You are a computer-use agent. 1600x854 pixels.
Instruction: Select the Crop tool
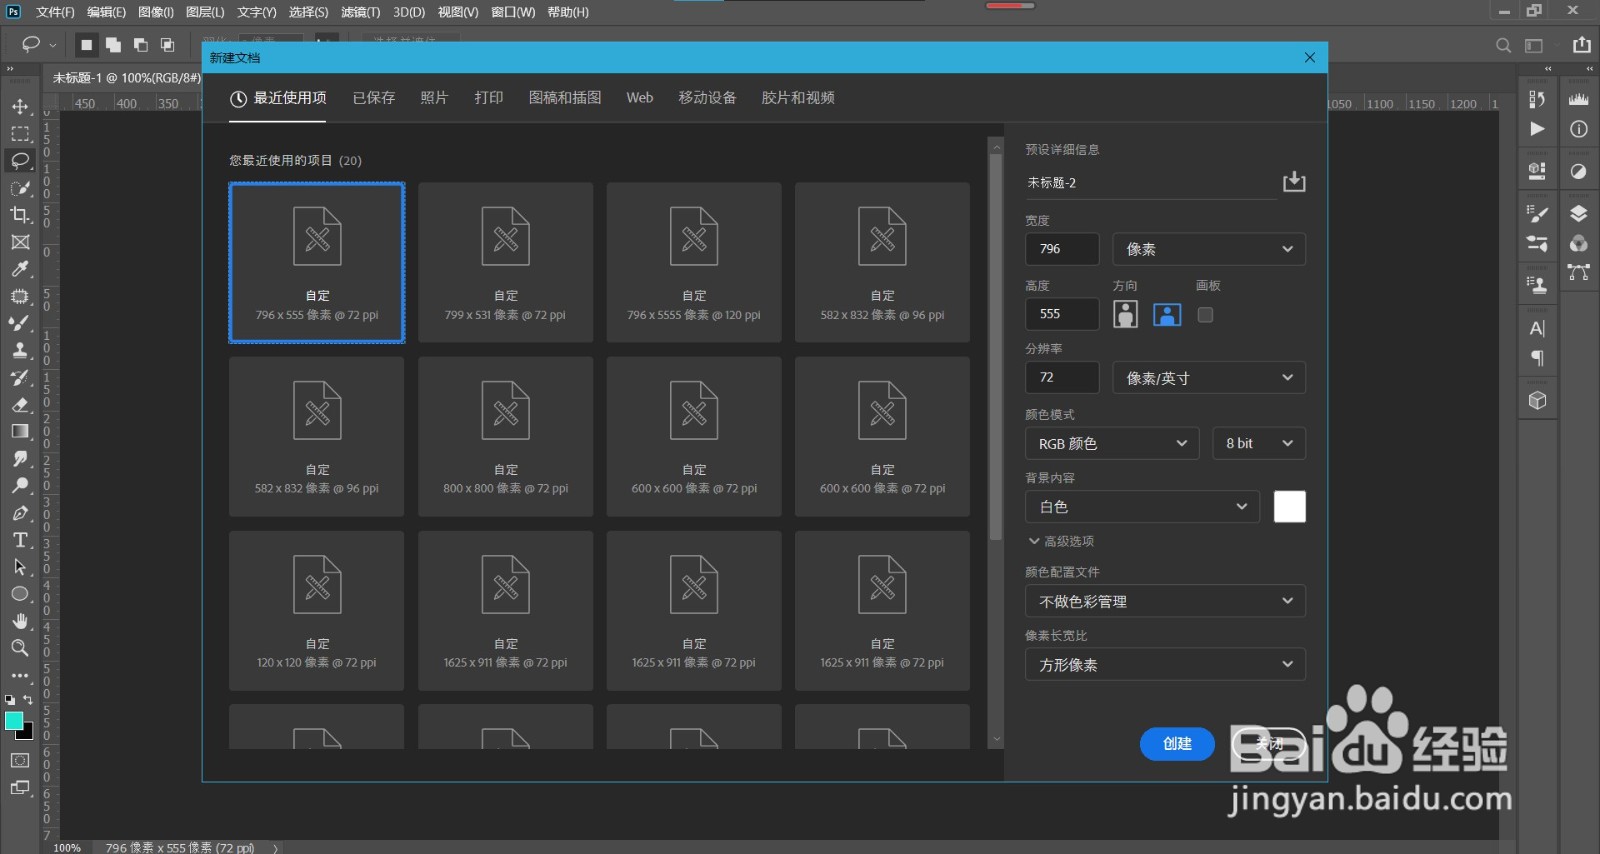coord(20,215)
